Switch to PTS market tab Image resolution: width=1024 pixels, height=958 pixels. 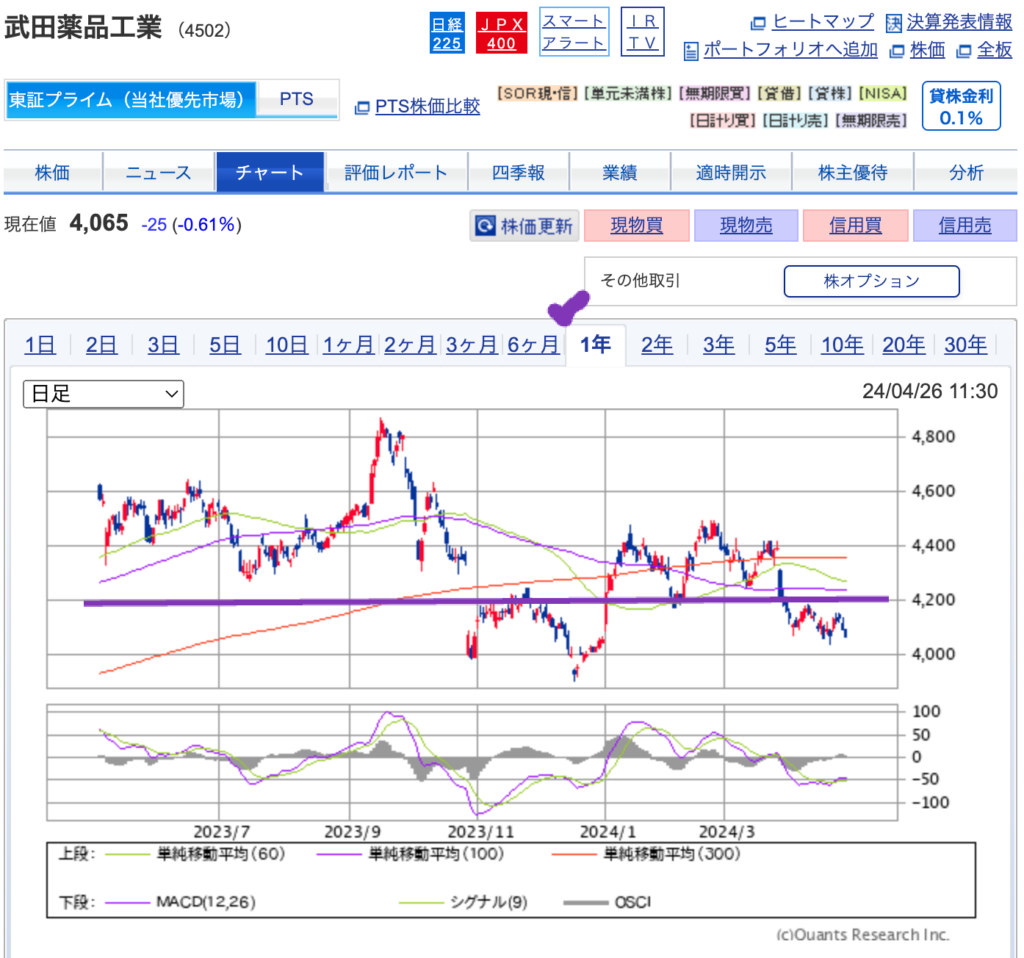(296, 99)
